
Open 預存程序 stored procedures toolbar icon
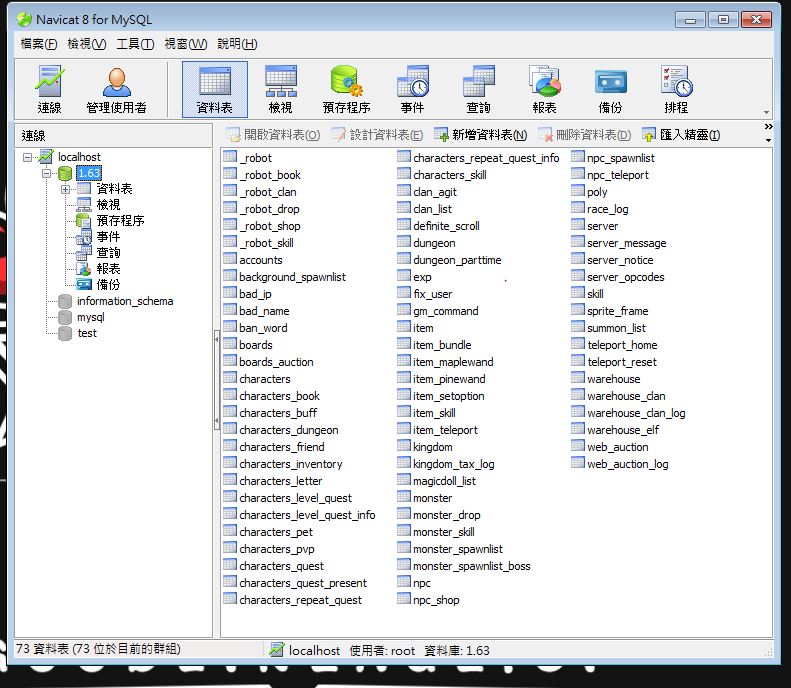point(347,89)
